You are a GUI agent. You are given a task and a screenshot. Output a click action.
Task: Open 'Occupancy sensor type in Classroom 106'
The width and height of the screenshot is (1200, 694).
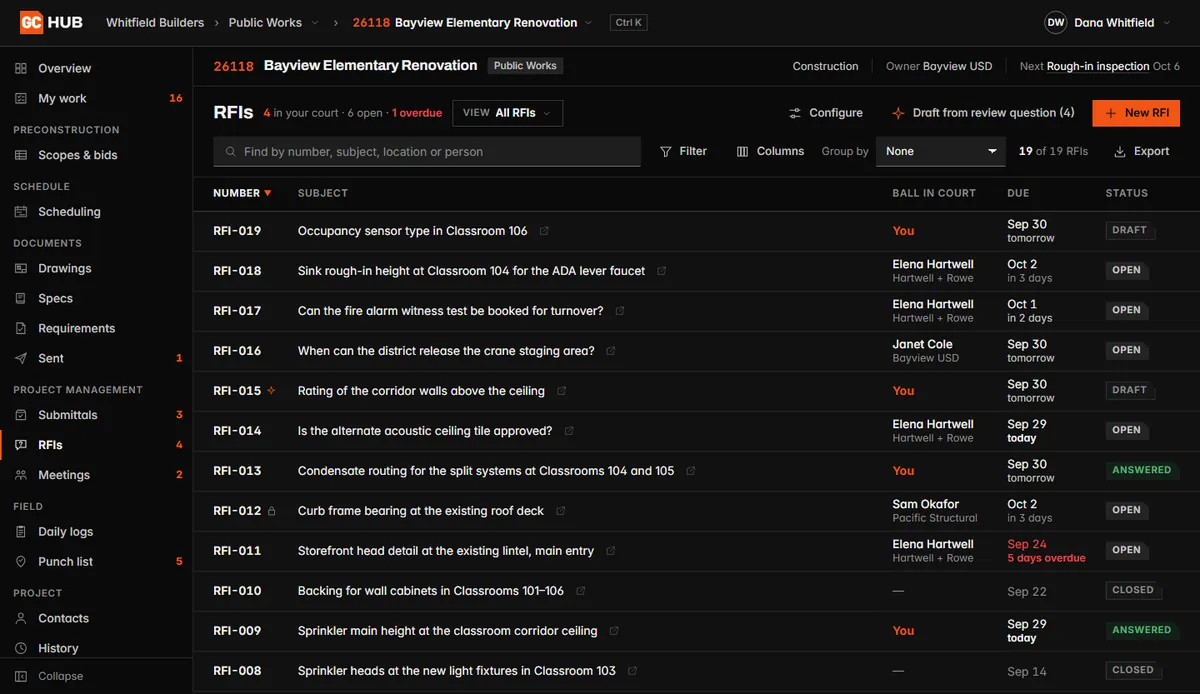pos(412,231)
